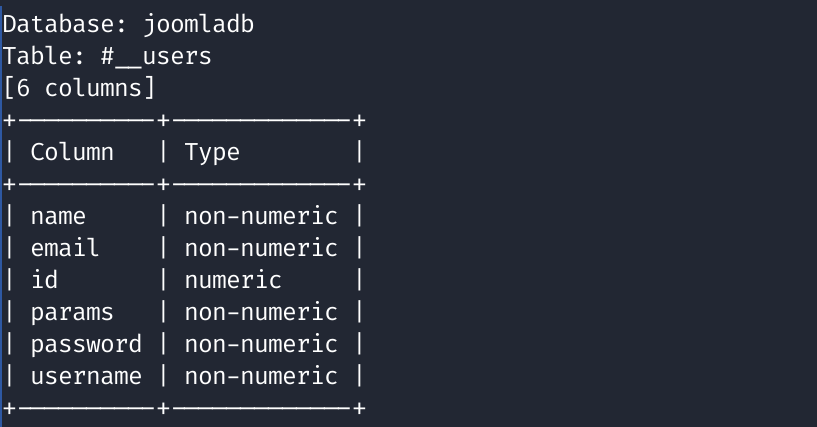Select the password column entry
The image size is (817, 427).
pos(86,344)
